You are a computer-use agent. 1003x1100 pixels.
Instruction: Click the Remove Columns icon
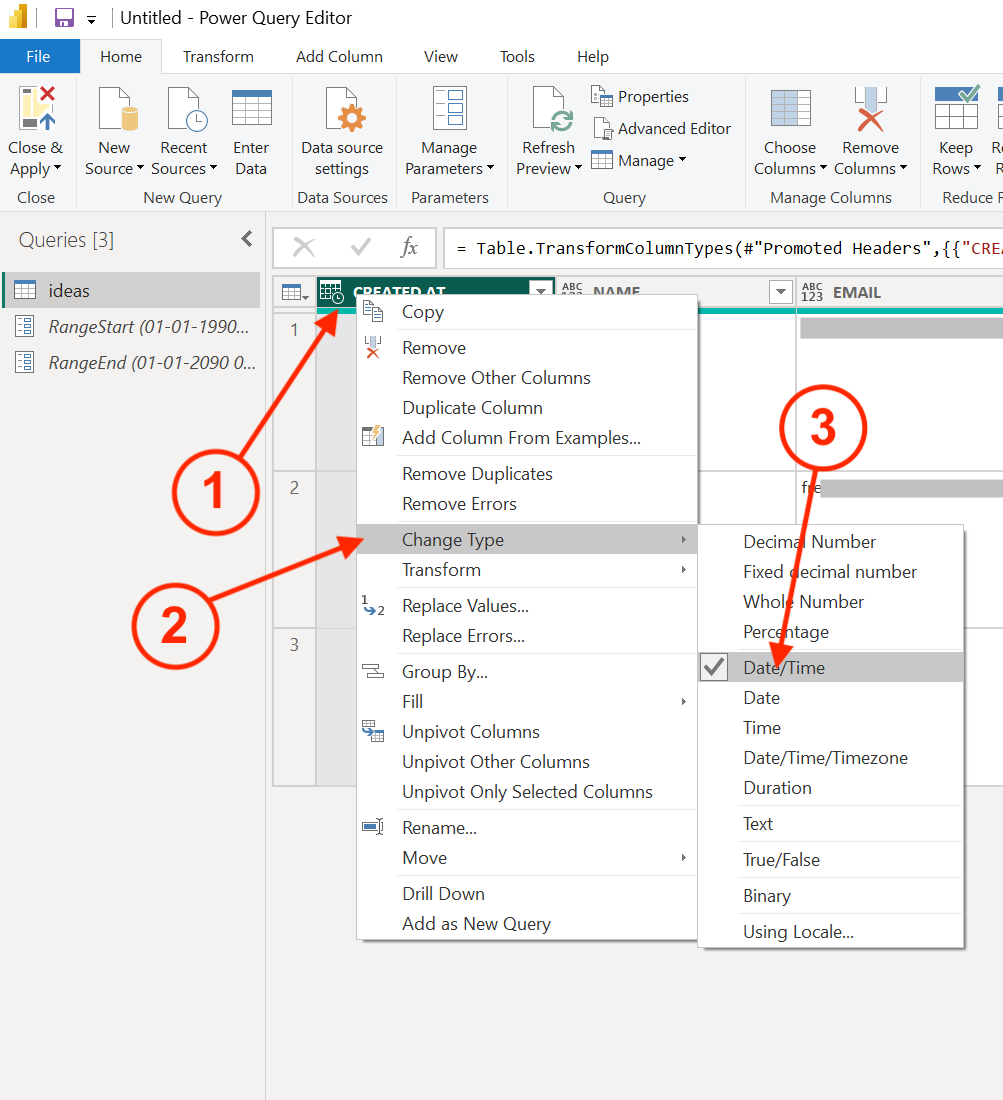870,109
